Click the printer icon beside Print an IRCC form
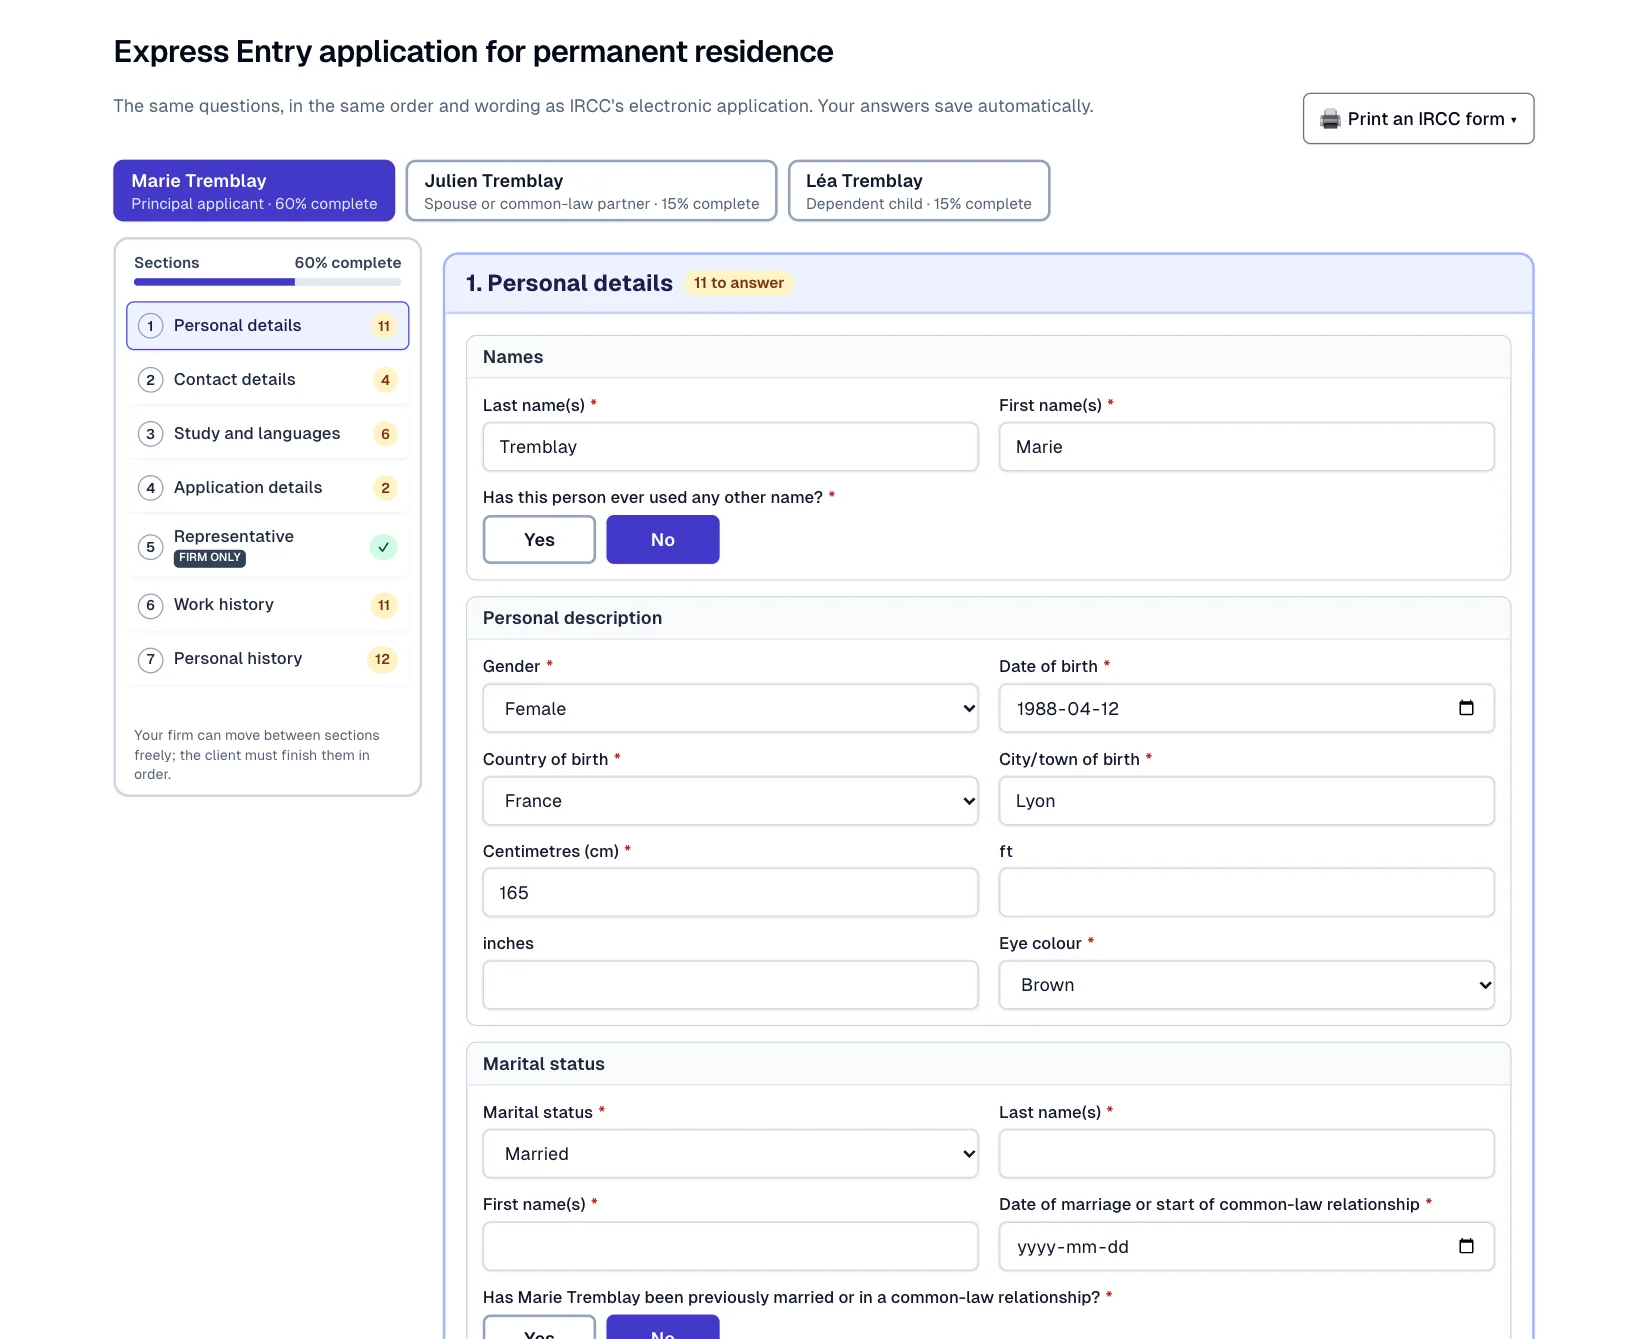Screen dimensions: 1648x1339 1330,119
